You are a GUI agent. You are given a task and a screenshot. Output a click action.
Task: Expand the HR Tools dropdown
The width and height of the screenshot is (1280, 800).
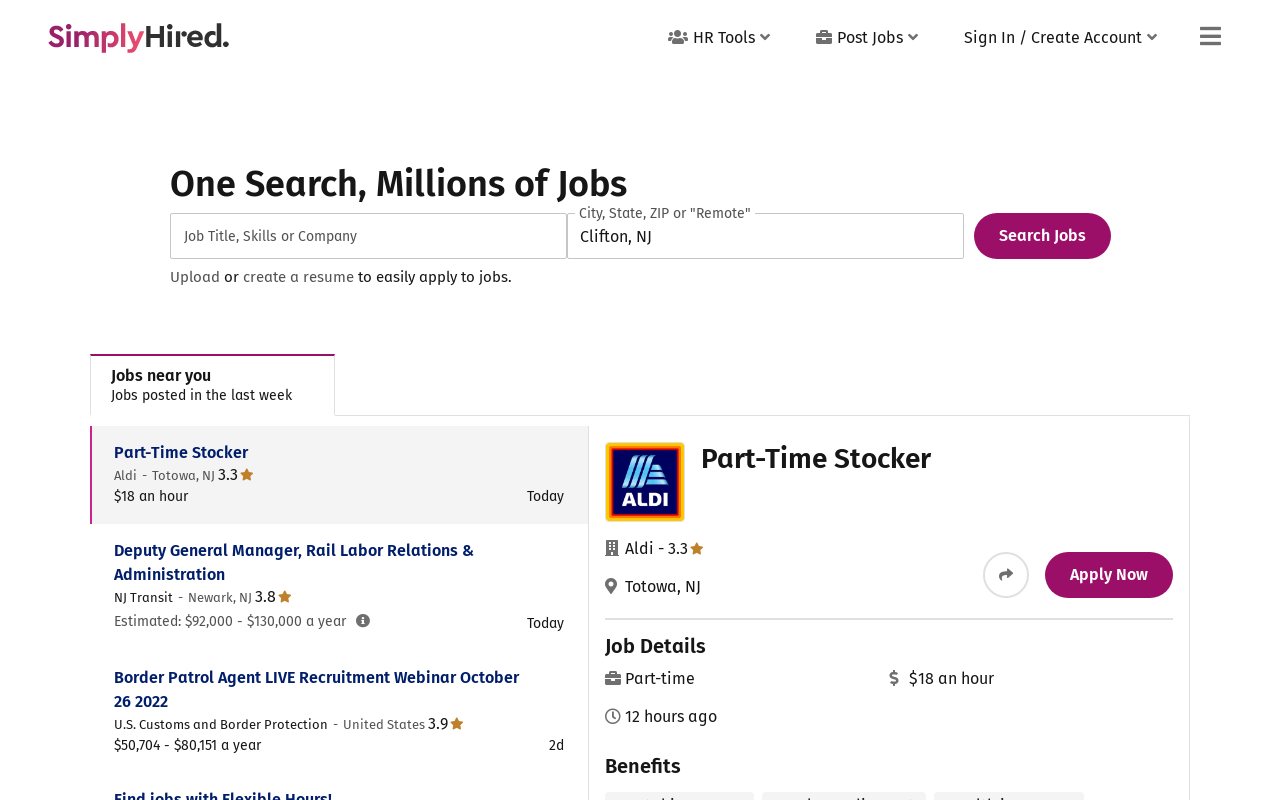click(x=719, y=37)
